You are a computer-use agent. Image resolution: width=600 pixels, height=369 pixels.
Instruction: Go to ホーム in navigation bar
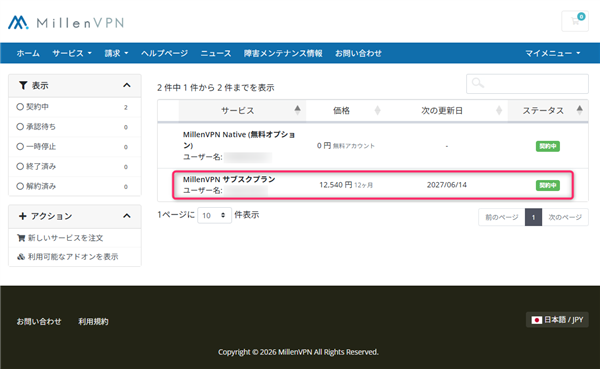coord(28,53)
